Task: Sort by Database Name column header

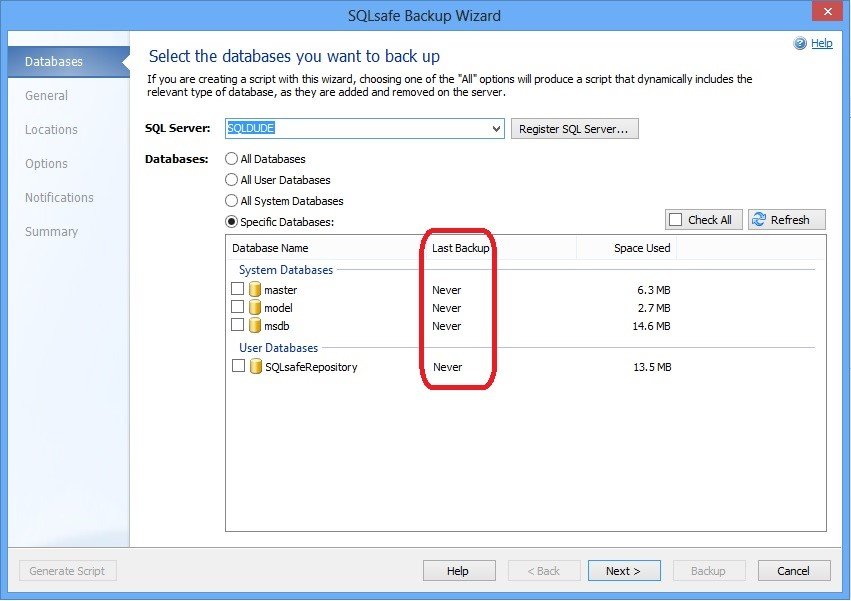Action: (270, 248)
